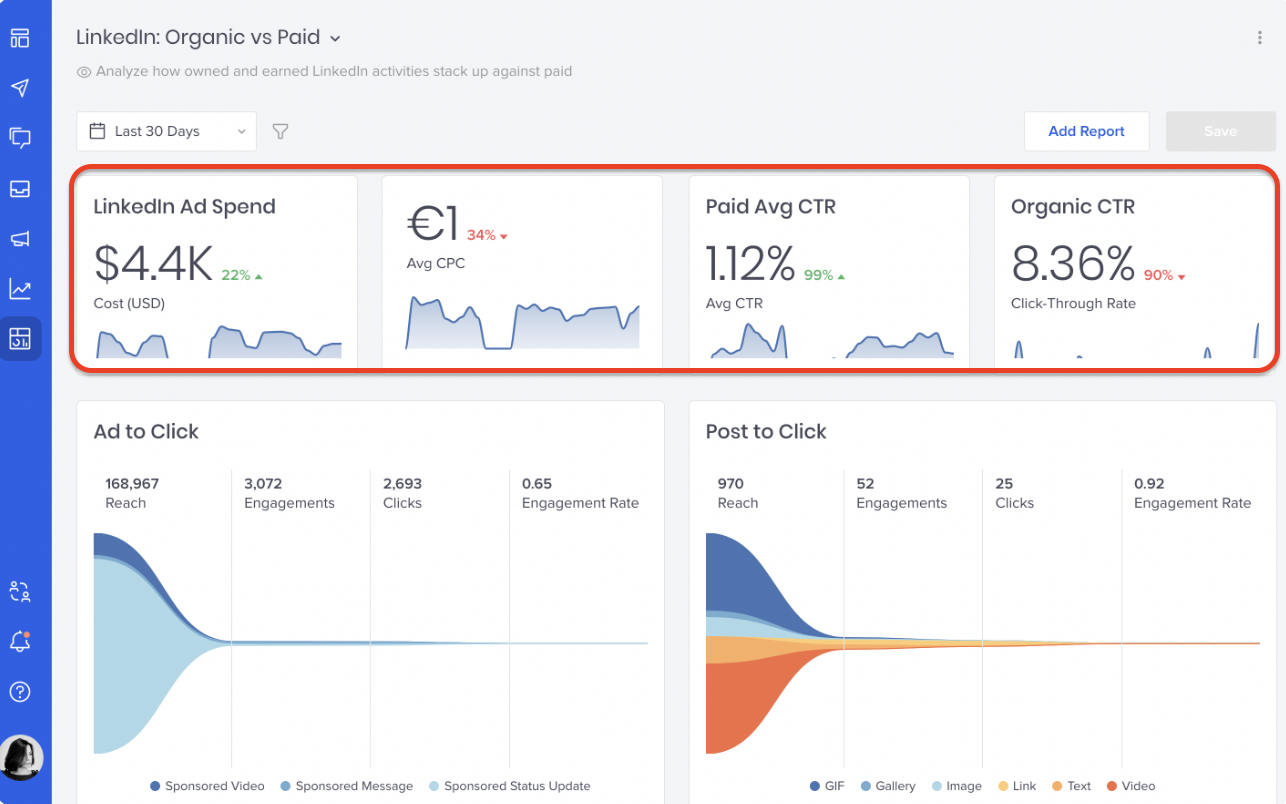The height and width of the screenshot is (804, 1286).
Task: Open the inbox tray icon
Action: pyautogui.click(x=20, y=188)
